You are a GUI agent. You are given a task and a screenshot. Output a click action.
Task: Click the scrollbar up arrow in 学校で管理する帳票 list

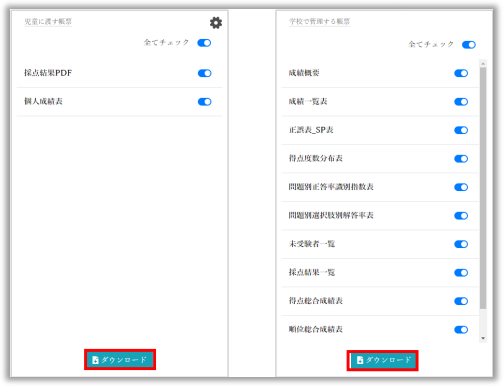483,63
